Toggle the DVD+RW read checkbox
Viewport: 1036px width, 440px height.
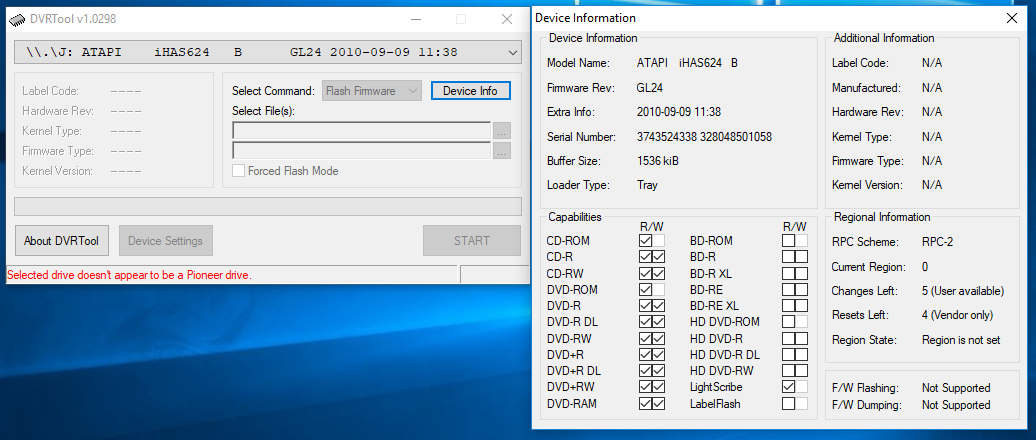(x=646, y=387)
